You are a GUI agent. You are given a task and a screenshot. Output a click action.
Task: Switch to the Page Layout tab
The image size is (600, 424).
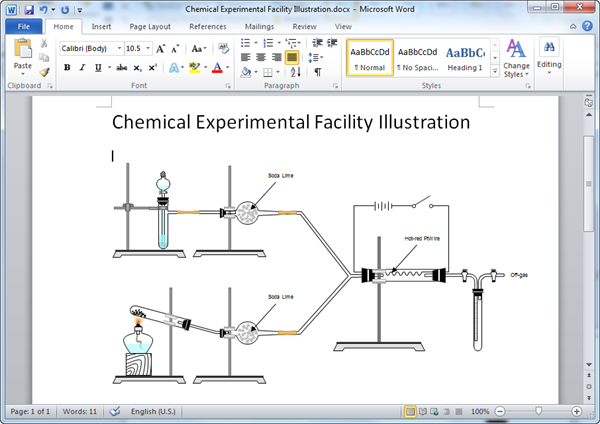click(x=150, y=26)
